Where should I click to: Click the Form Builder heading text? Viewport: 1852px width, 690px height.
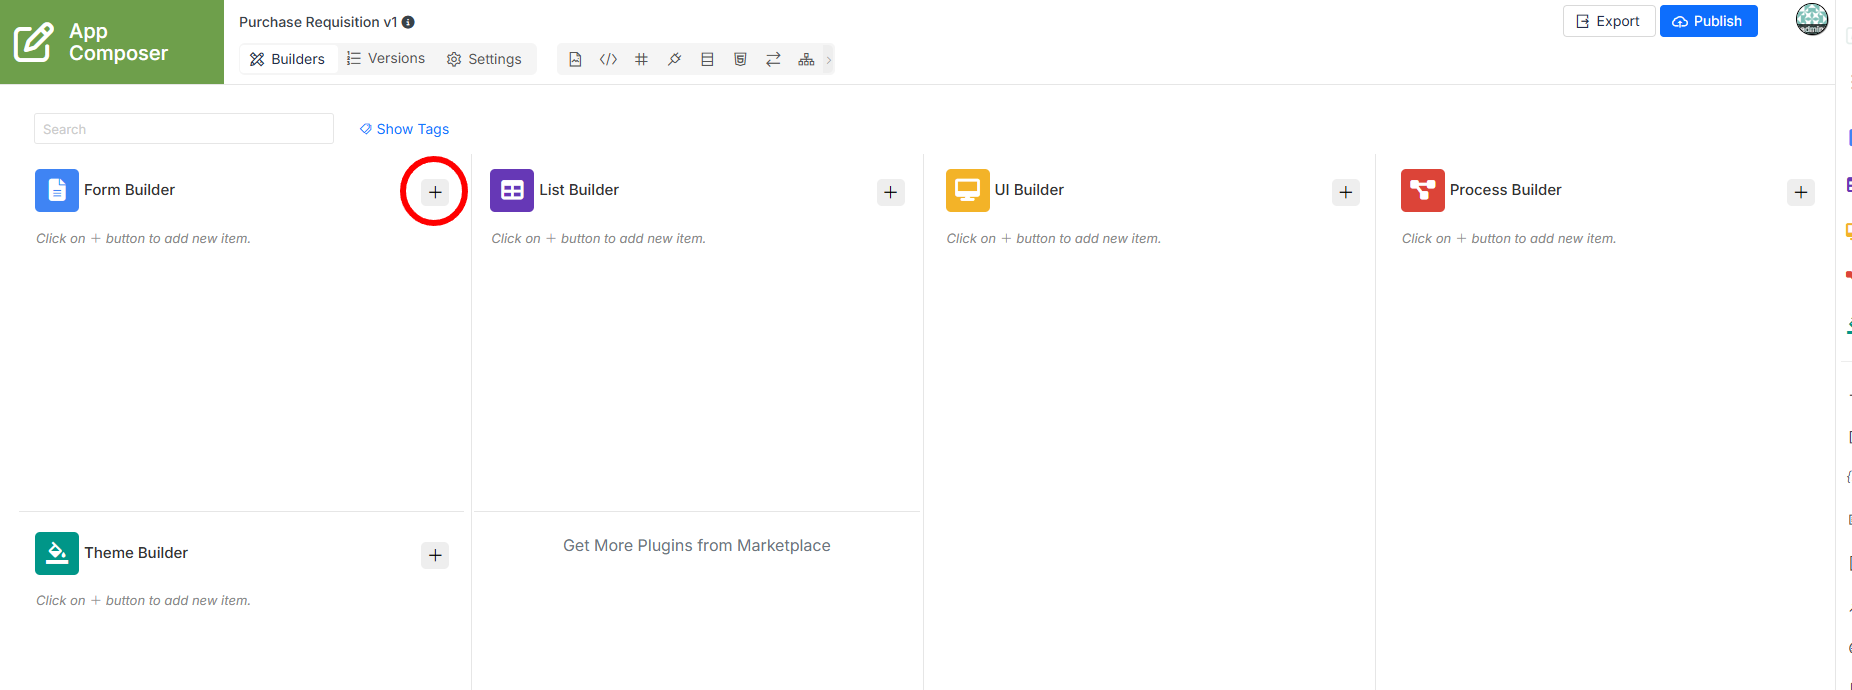[129, 190]
